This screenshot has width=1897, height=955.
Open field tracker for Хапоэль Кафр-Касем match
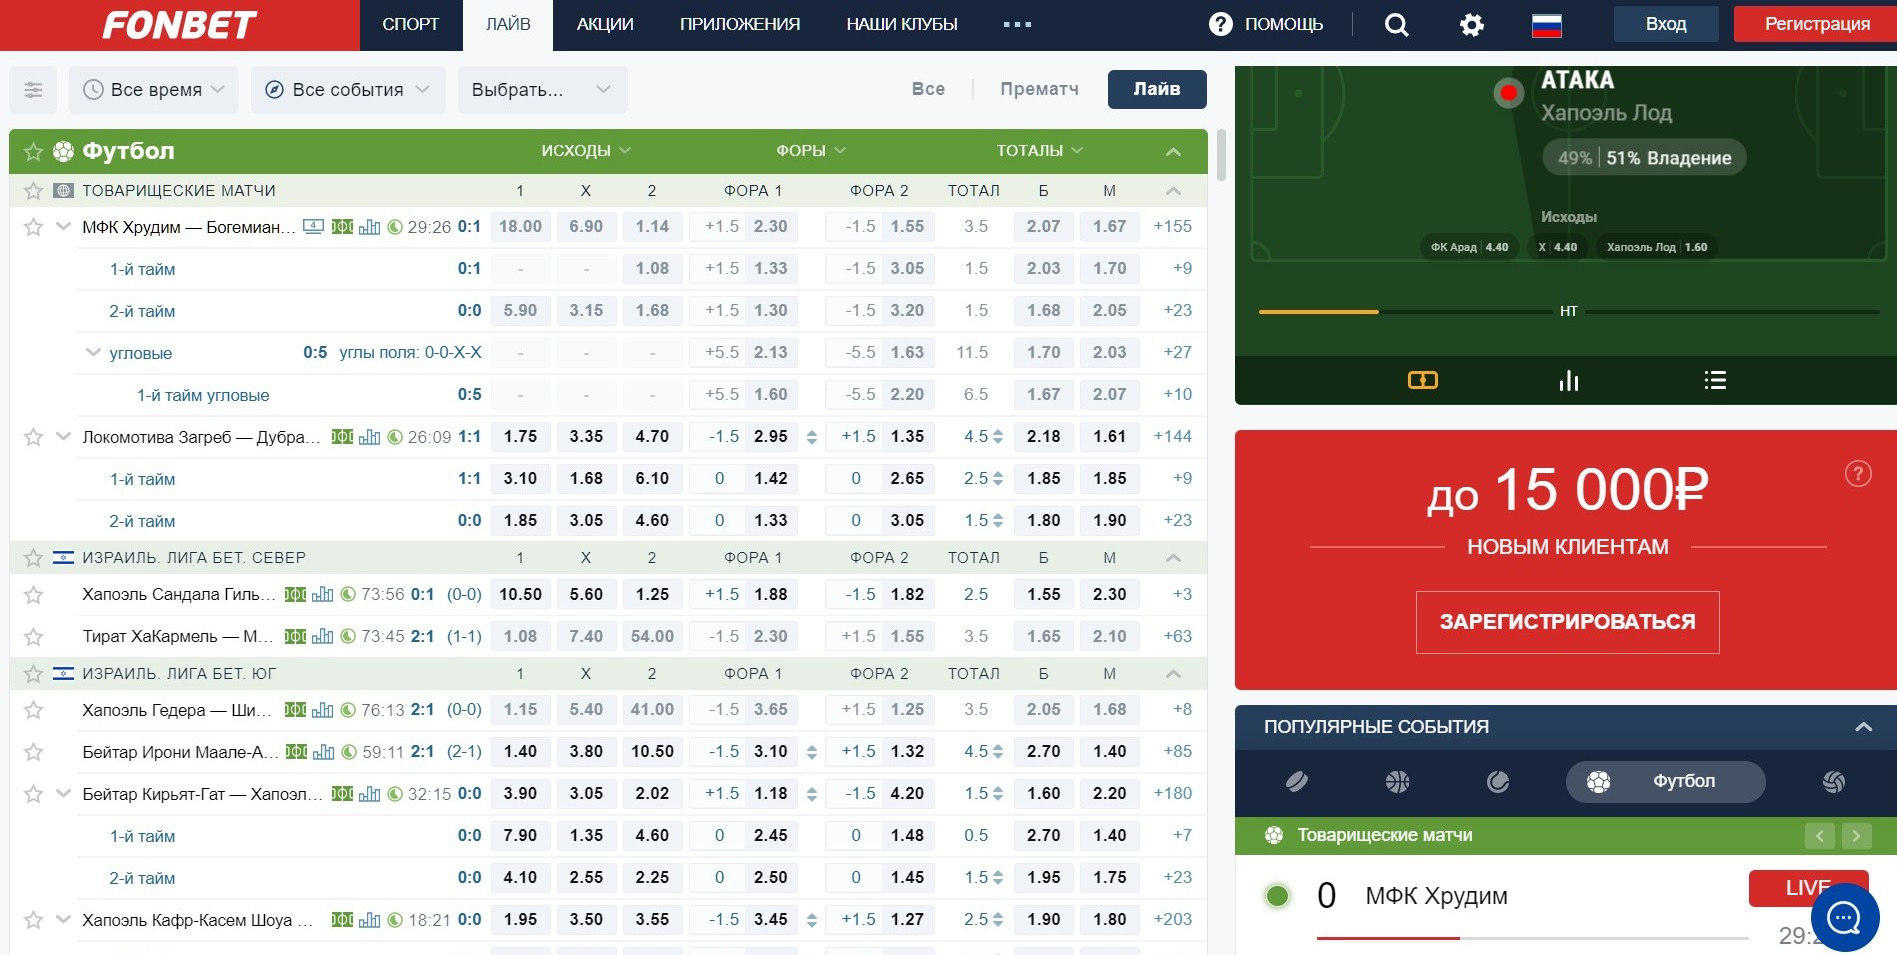tap(342, 920)
